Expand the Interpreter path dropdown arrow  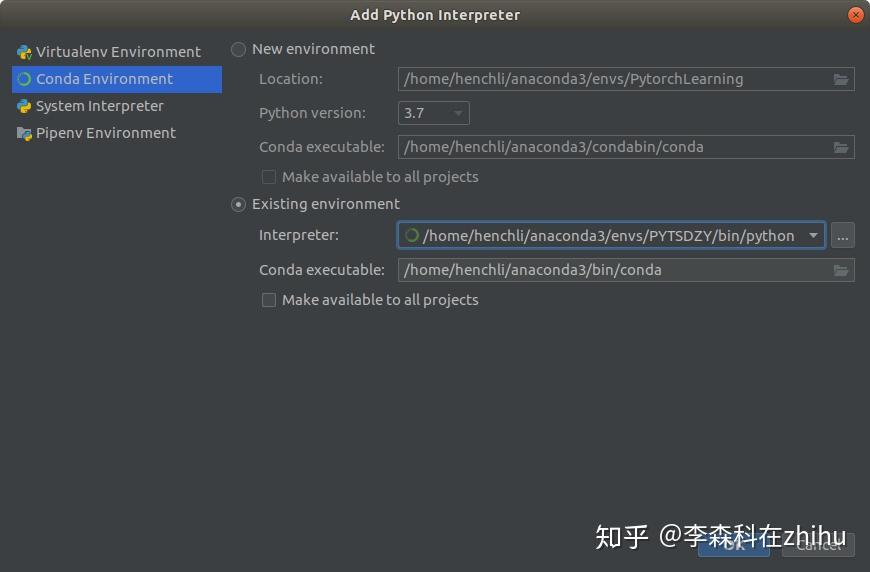813,236
